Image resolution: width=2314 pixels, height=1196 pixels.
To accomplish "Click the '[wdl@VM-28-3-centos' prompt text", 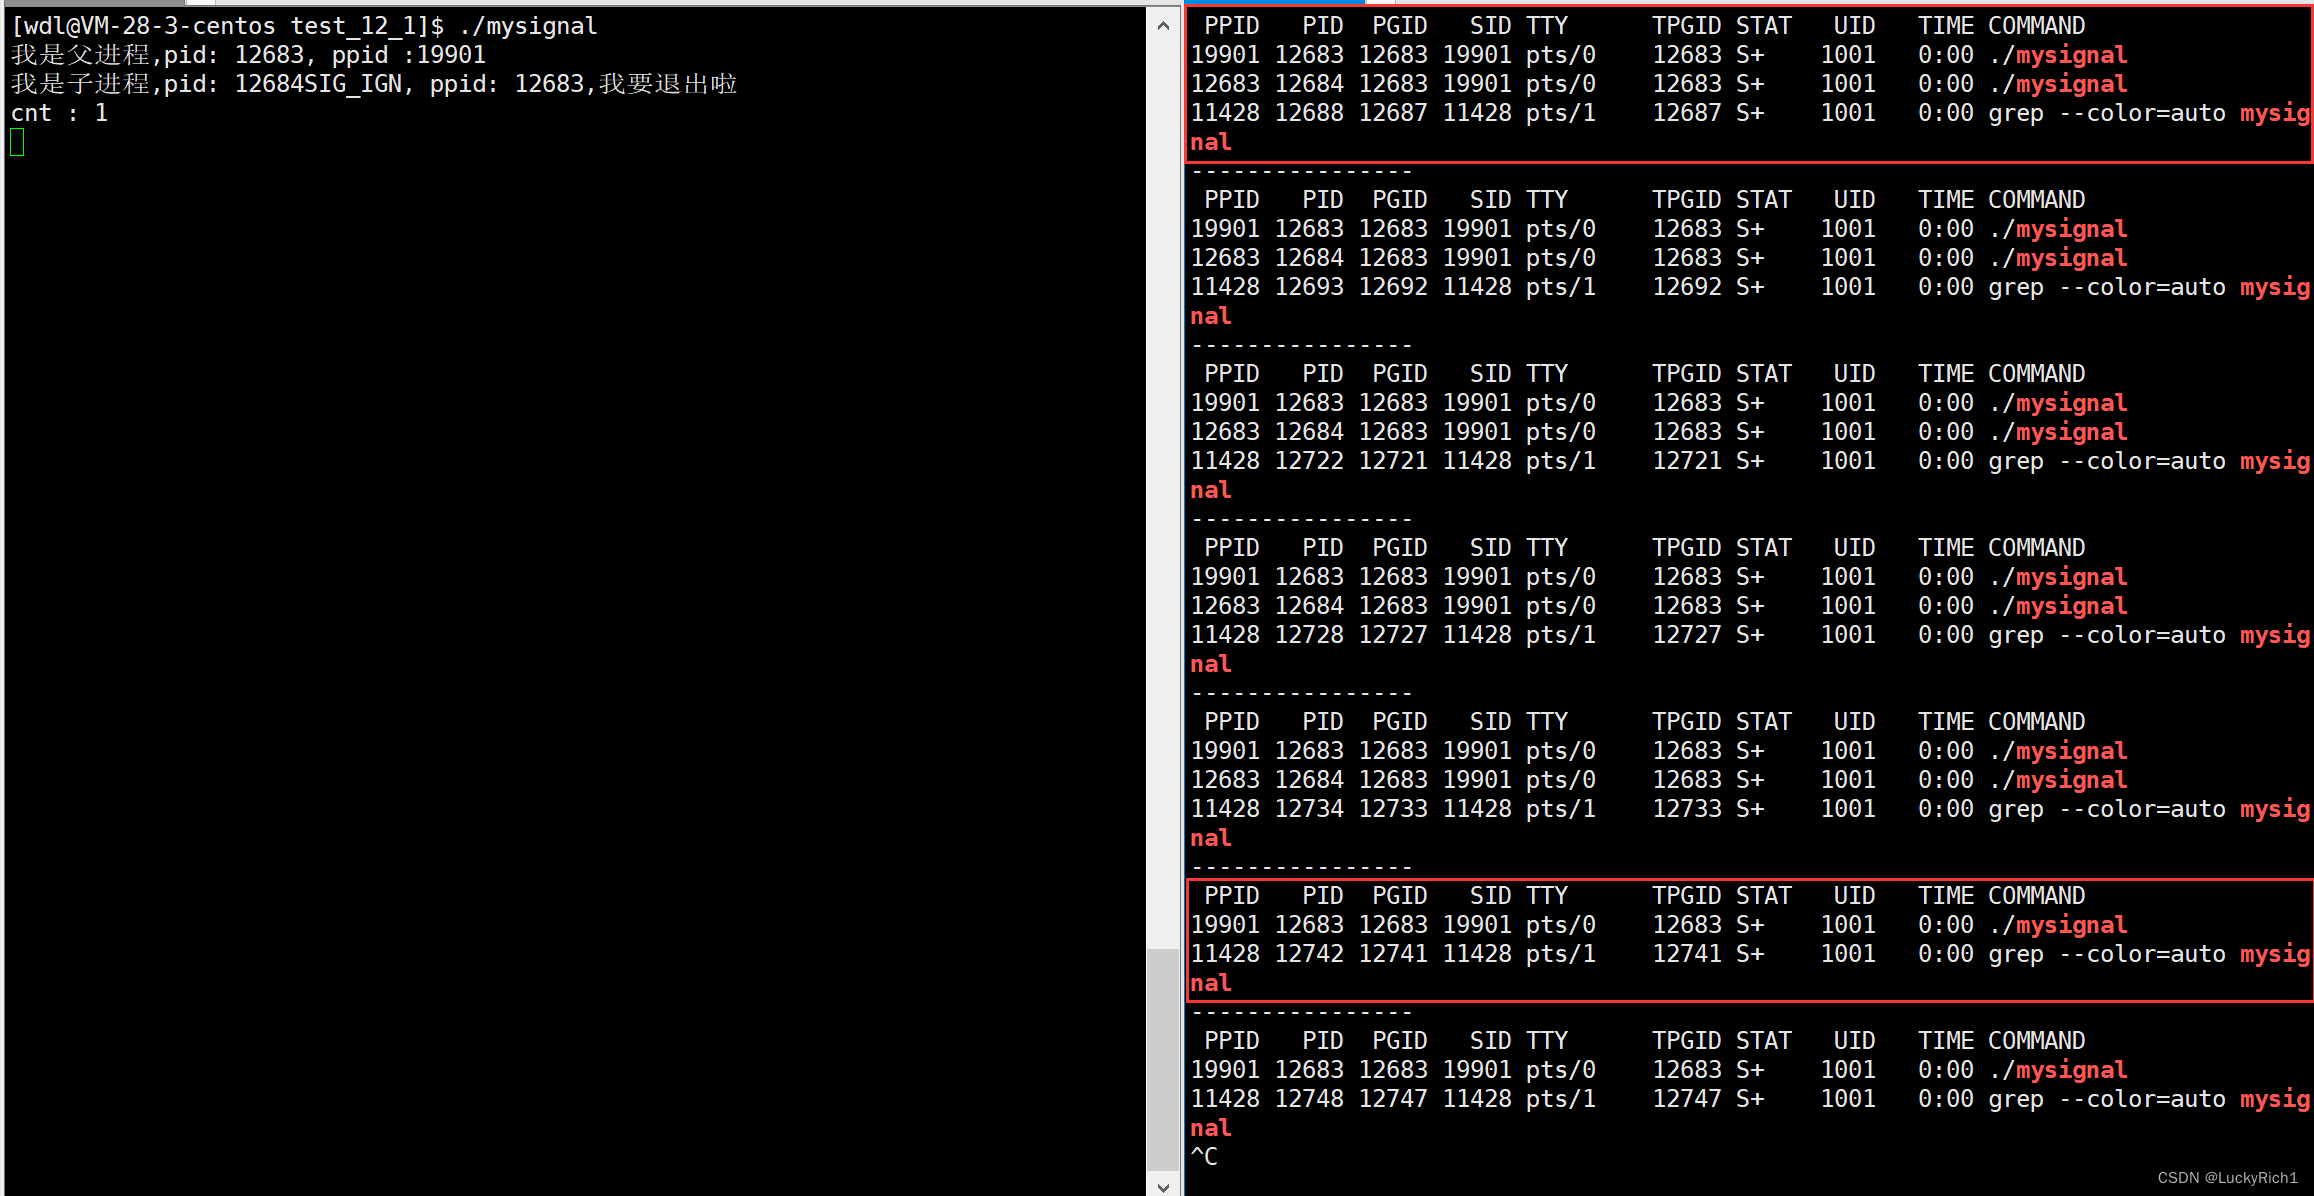I will (x=143, y=26).
